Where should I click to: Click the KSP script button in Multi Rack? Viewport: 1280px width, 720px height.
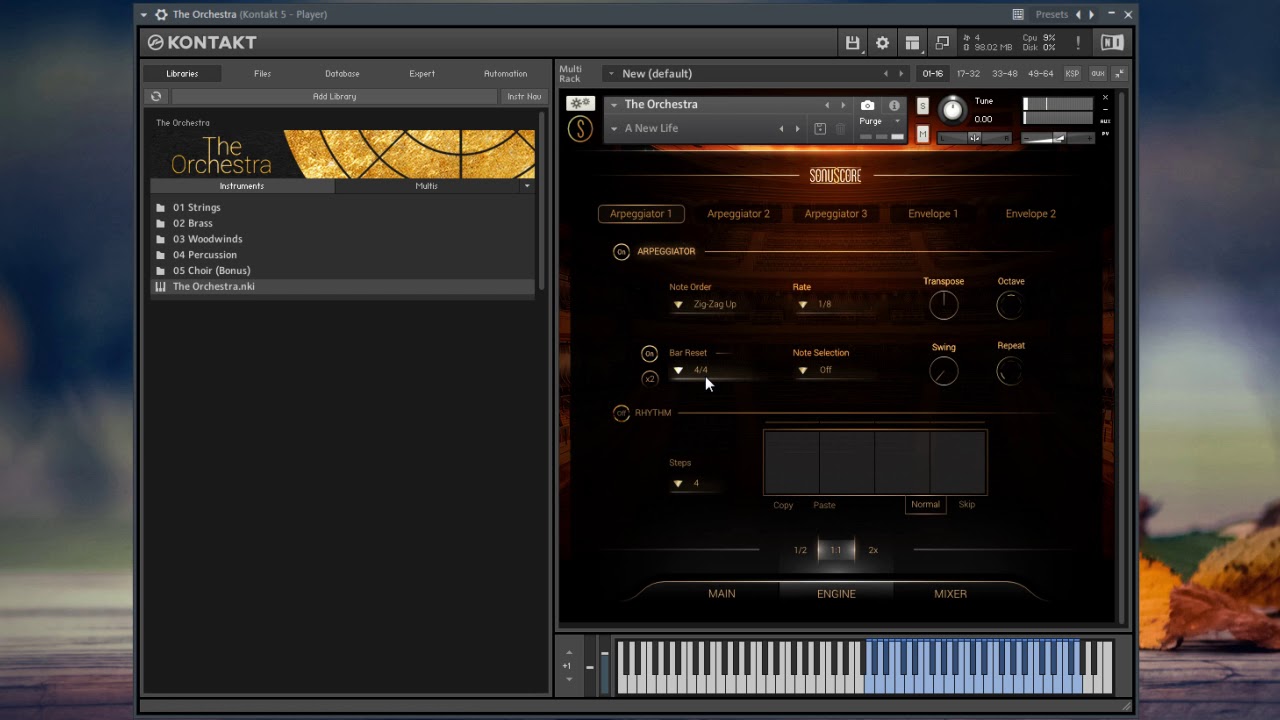(1072, 74)
